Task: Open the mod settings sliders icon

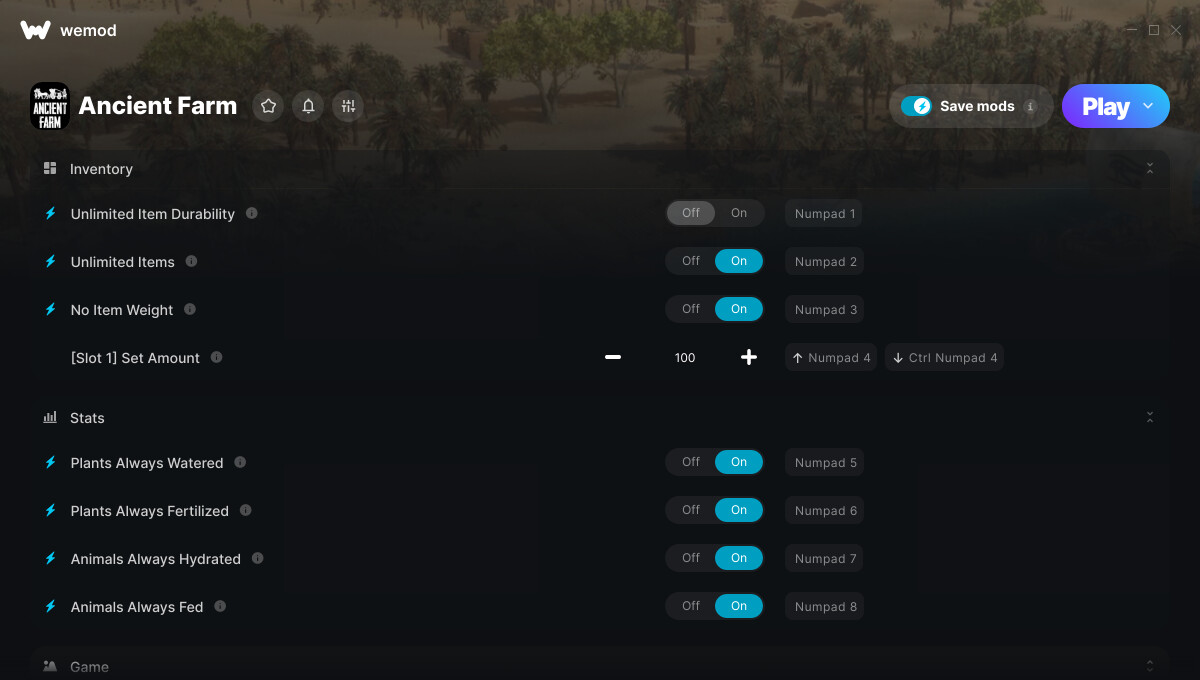Action: point(348,106)
